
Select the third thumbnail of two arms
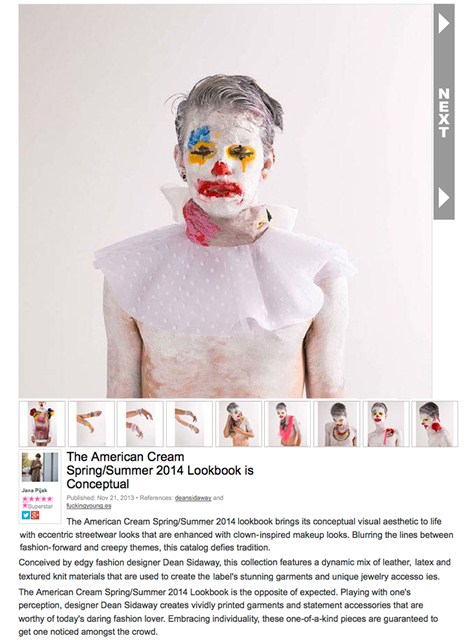coord(140,424)
